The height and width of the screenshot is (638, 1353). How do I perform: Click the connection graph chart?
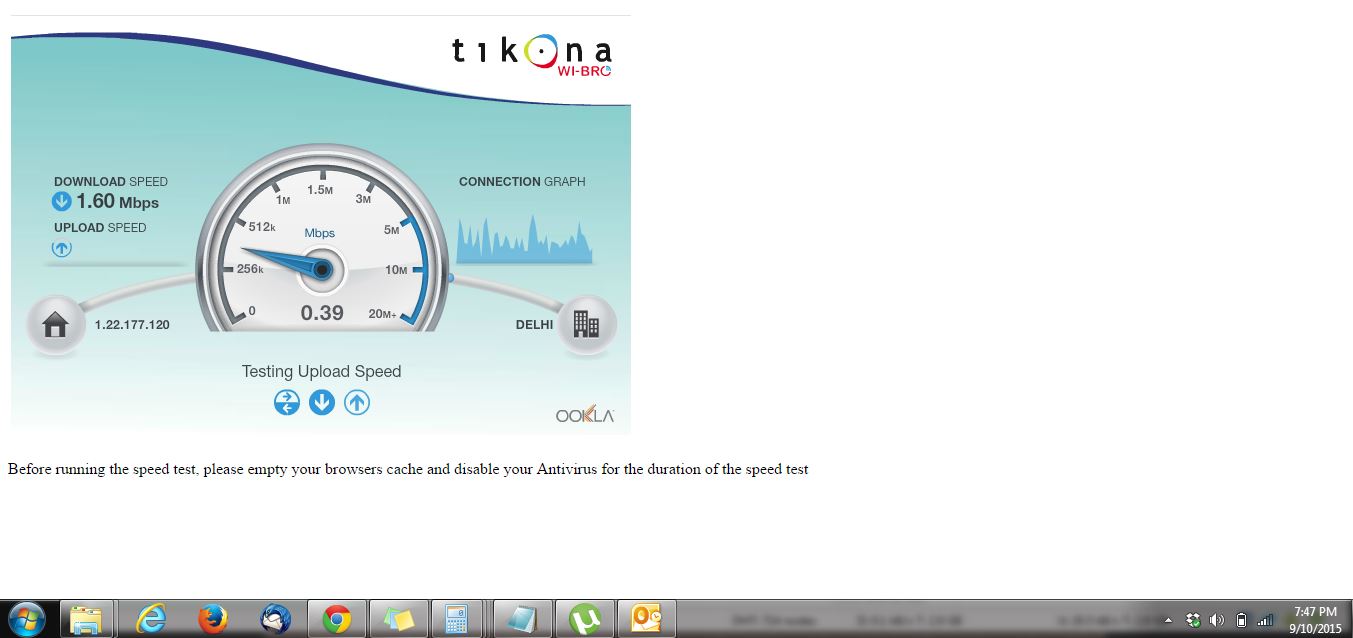(x=524, y=239)
